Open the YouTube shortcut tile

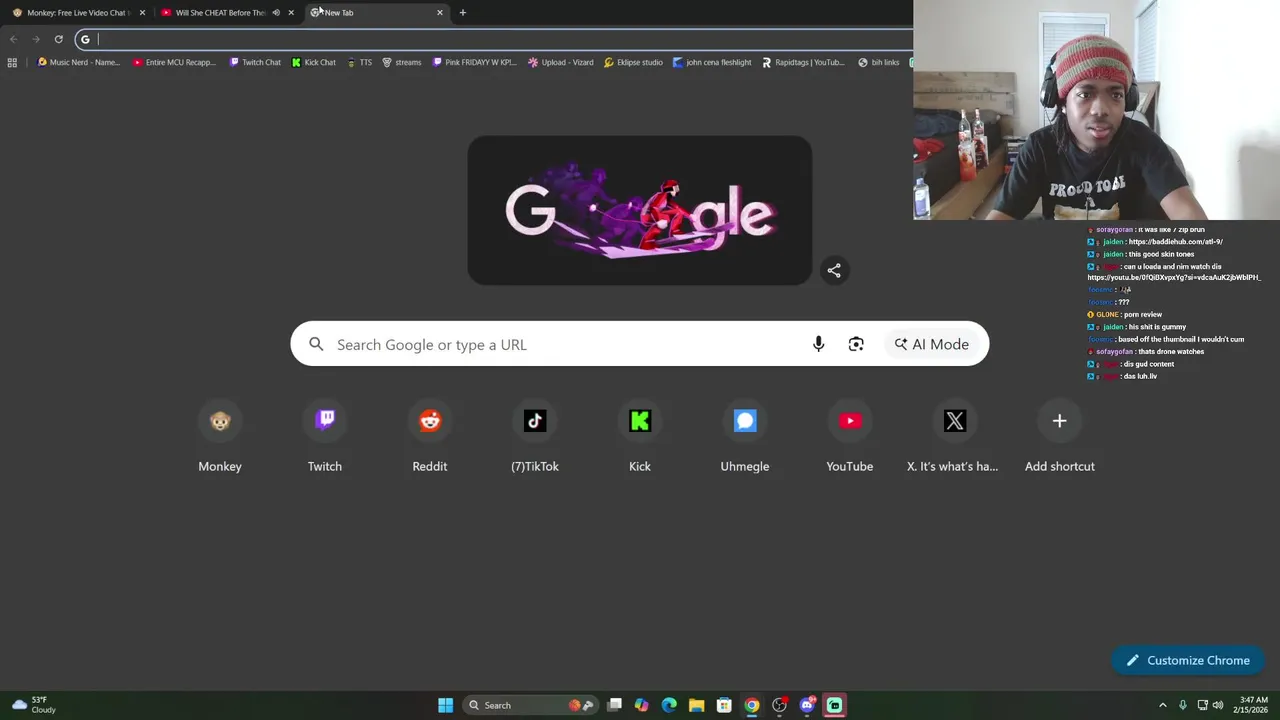click(x=850, y=438)
